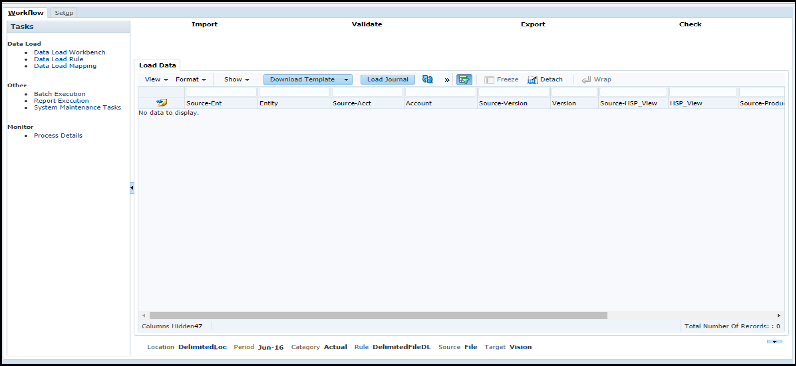Viewport: 796px width, 366px height.
Task: Select the Load Data tab
Action: point(157,65)
